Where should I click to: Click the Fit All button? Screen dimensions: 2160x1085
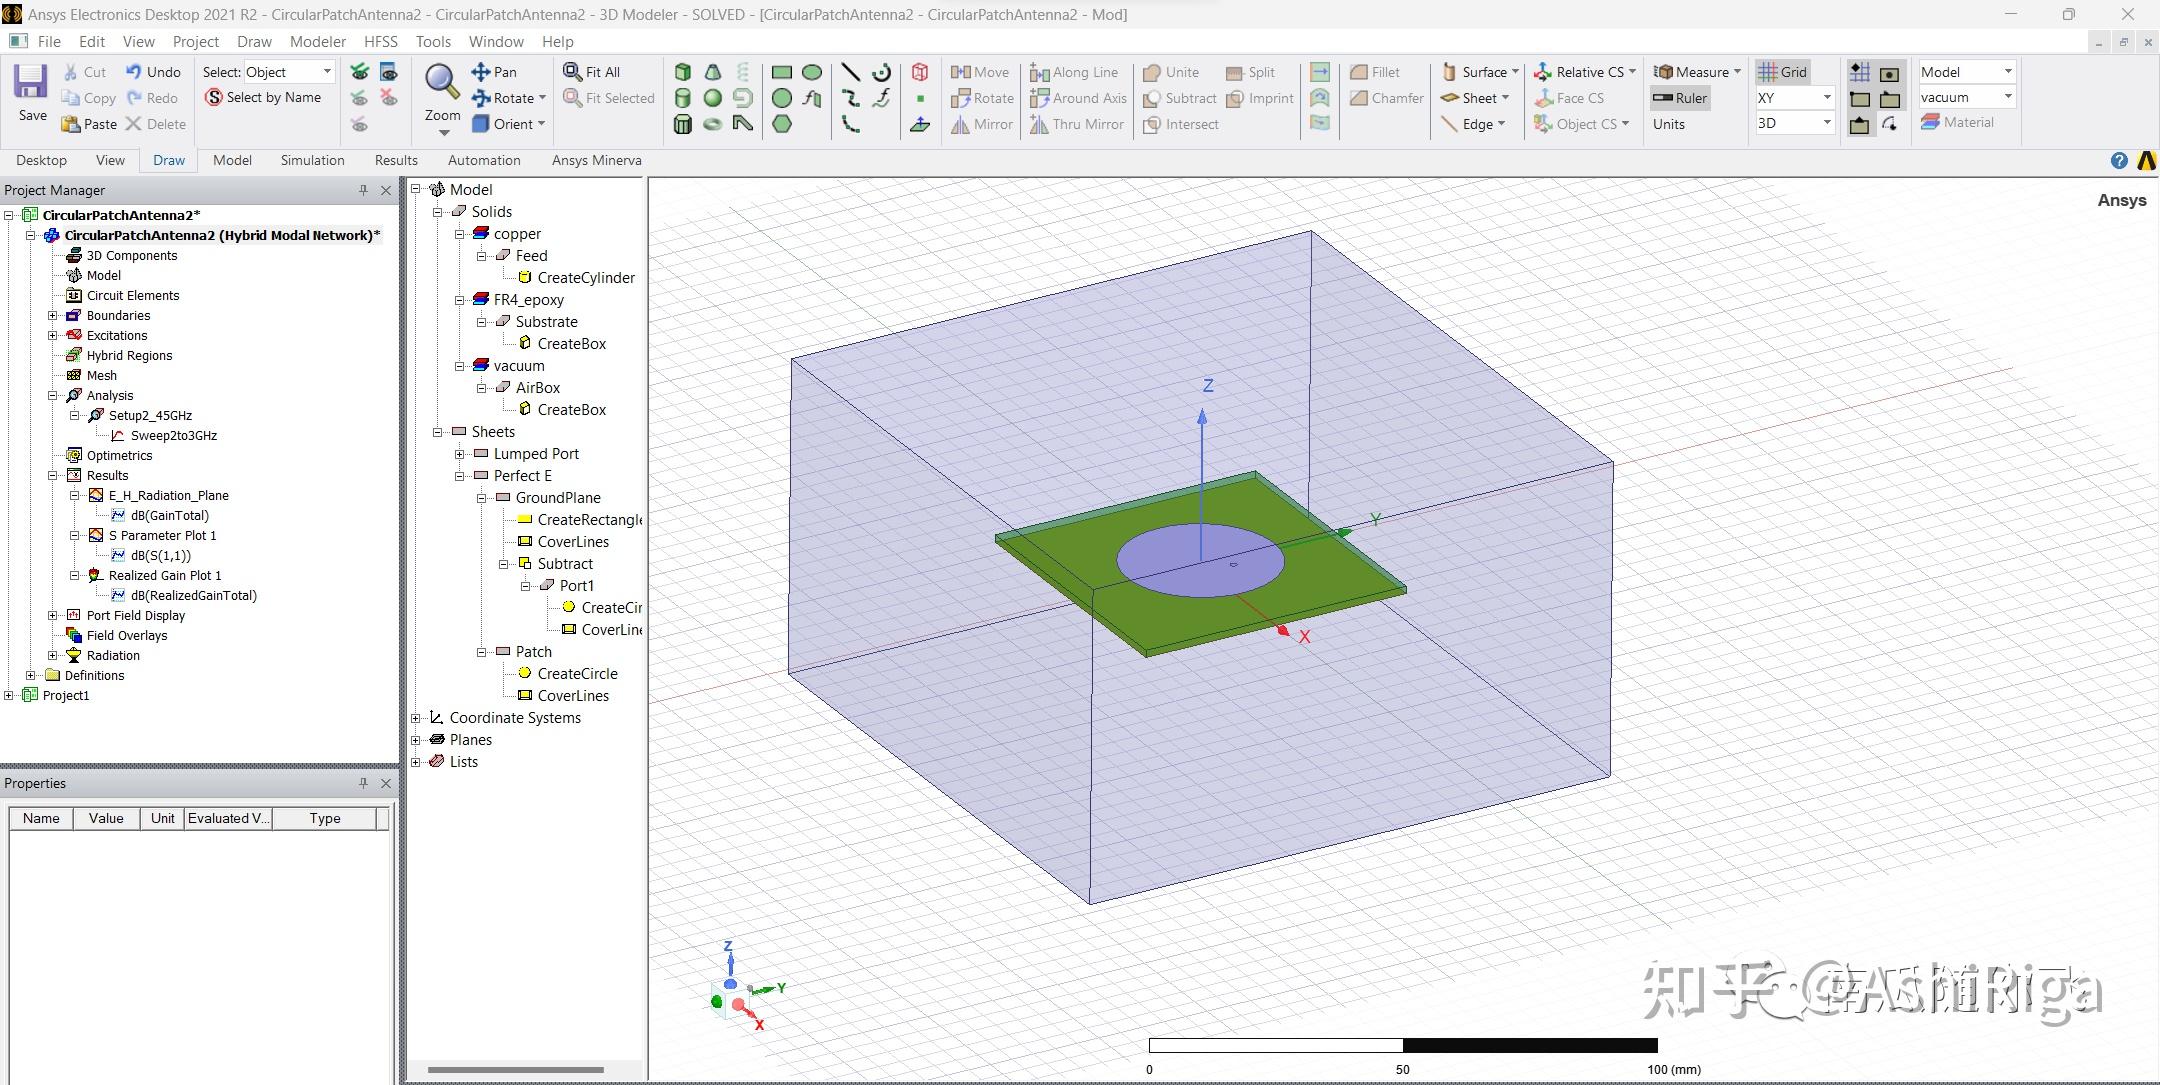tap(594, 71)
